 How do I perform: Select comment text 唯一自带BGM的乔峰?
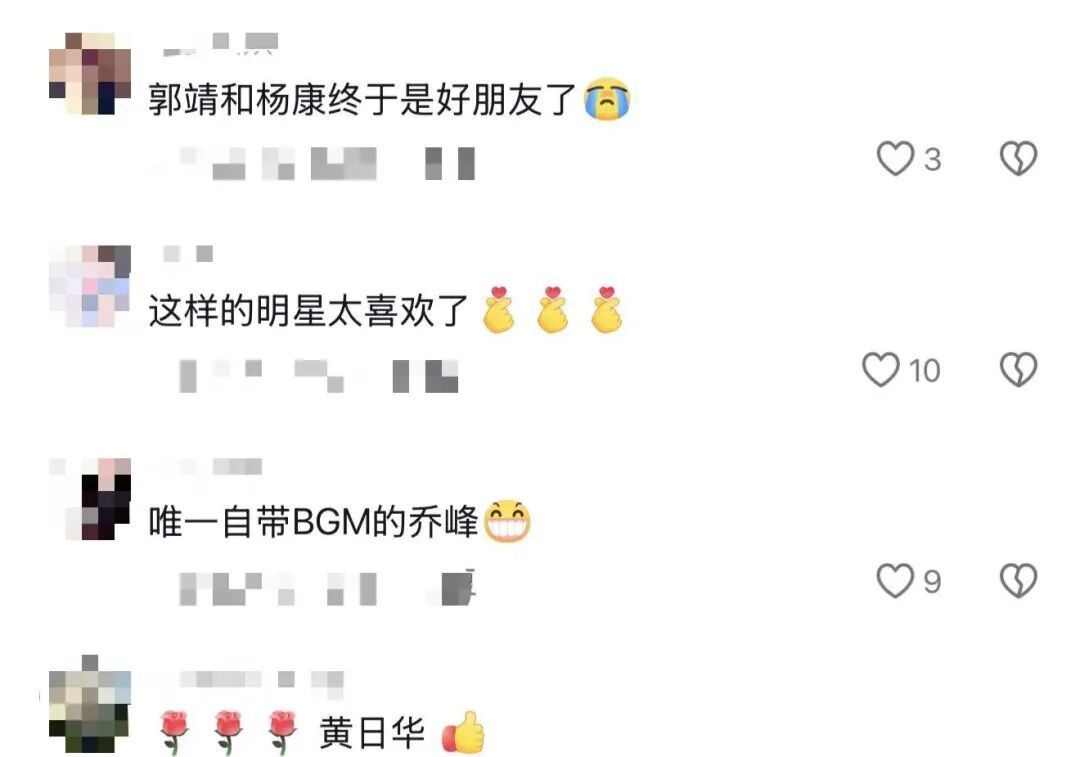(313, 521)
